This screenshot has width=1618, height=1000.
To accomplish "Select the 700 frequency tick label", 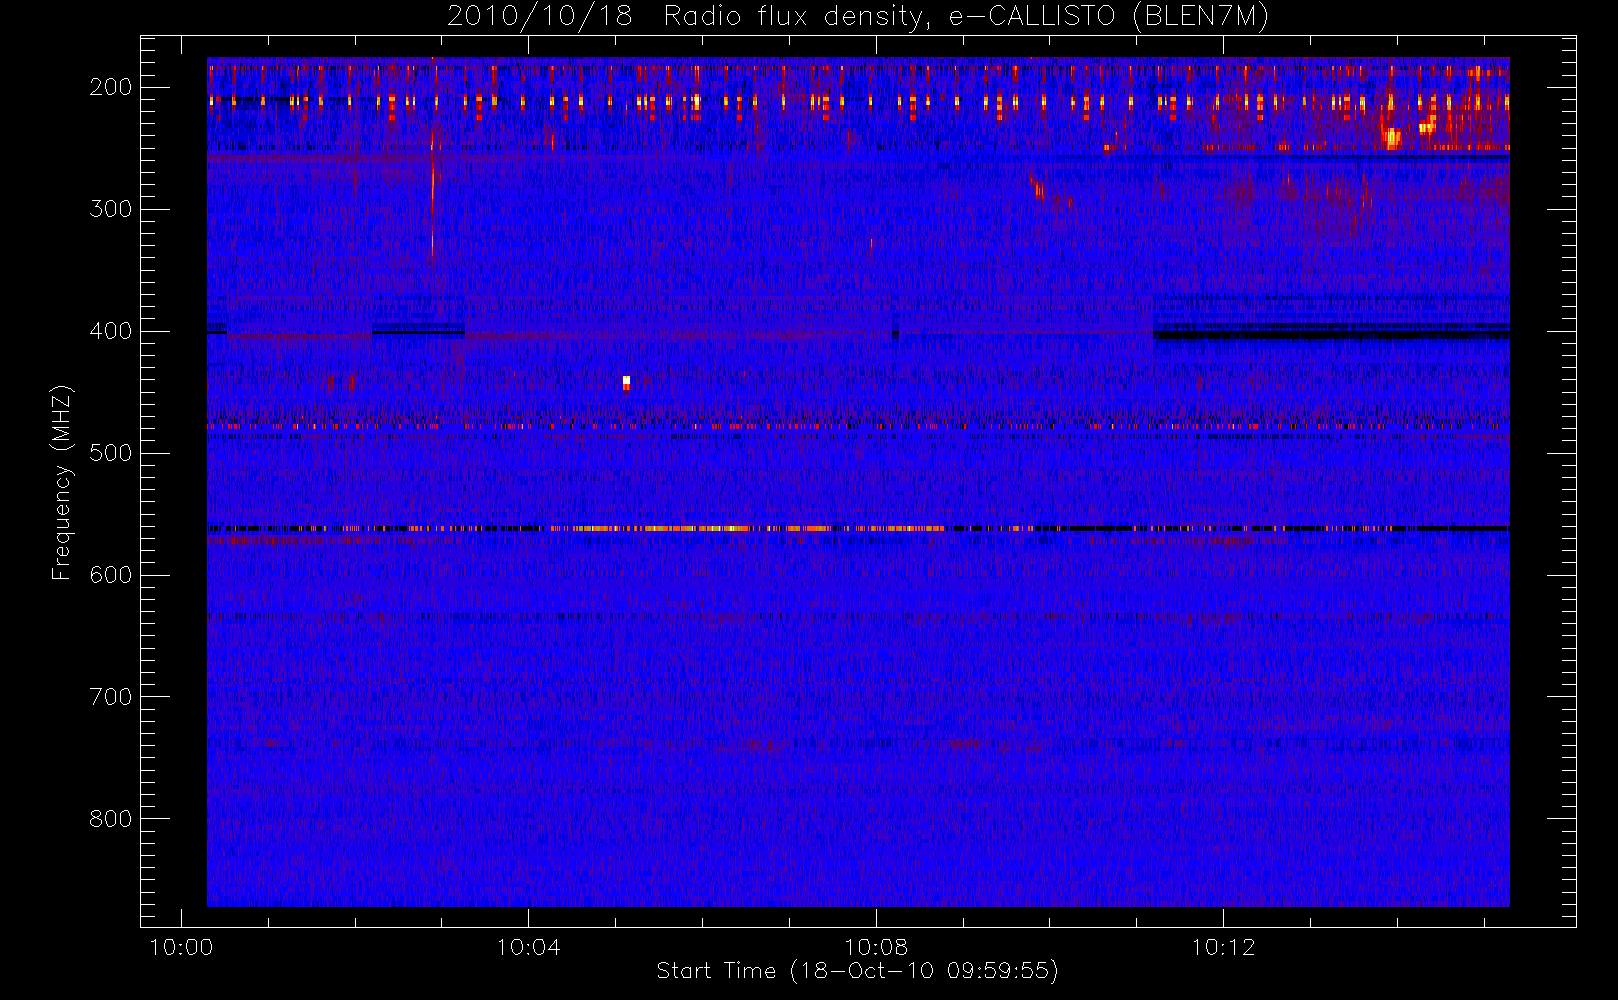I will (x=110, y=697).
